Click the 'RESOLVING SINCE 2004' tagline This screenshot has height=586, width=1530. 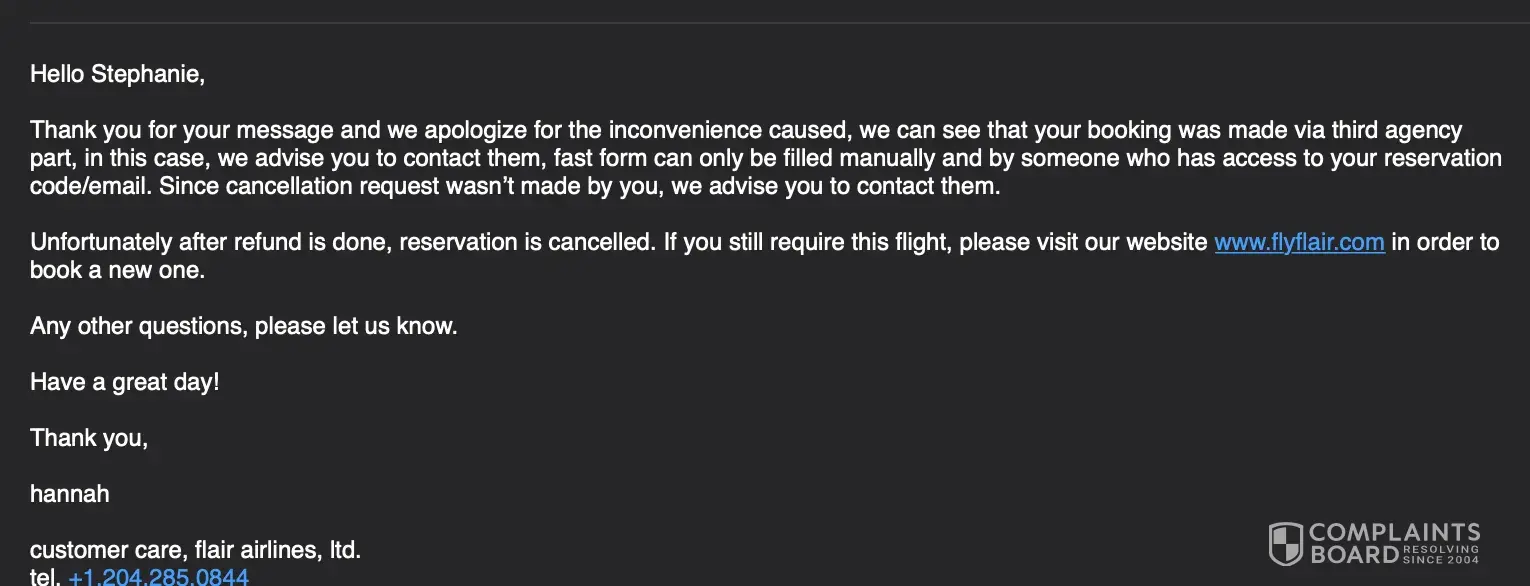click(x=1442, y=554)
